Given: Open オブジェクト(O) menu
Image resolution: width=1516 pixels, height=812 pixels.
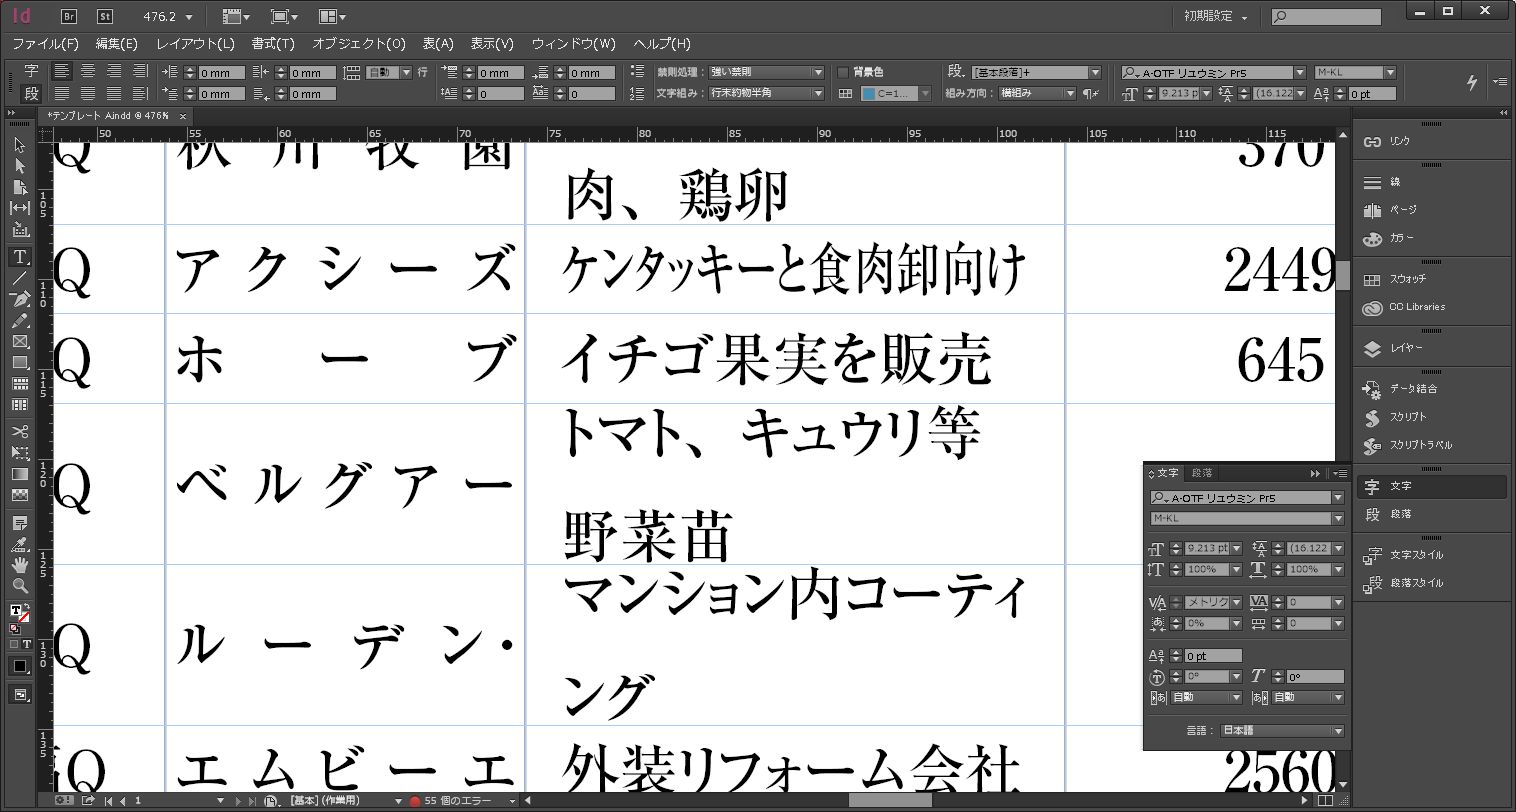Looking at the screenshot, I should (359, 44).
